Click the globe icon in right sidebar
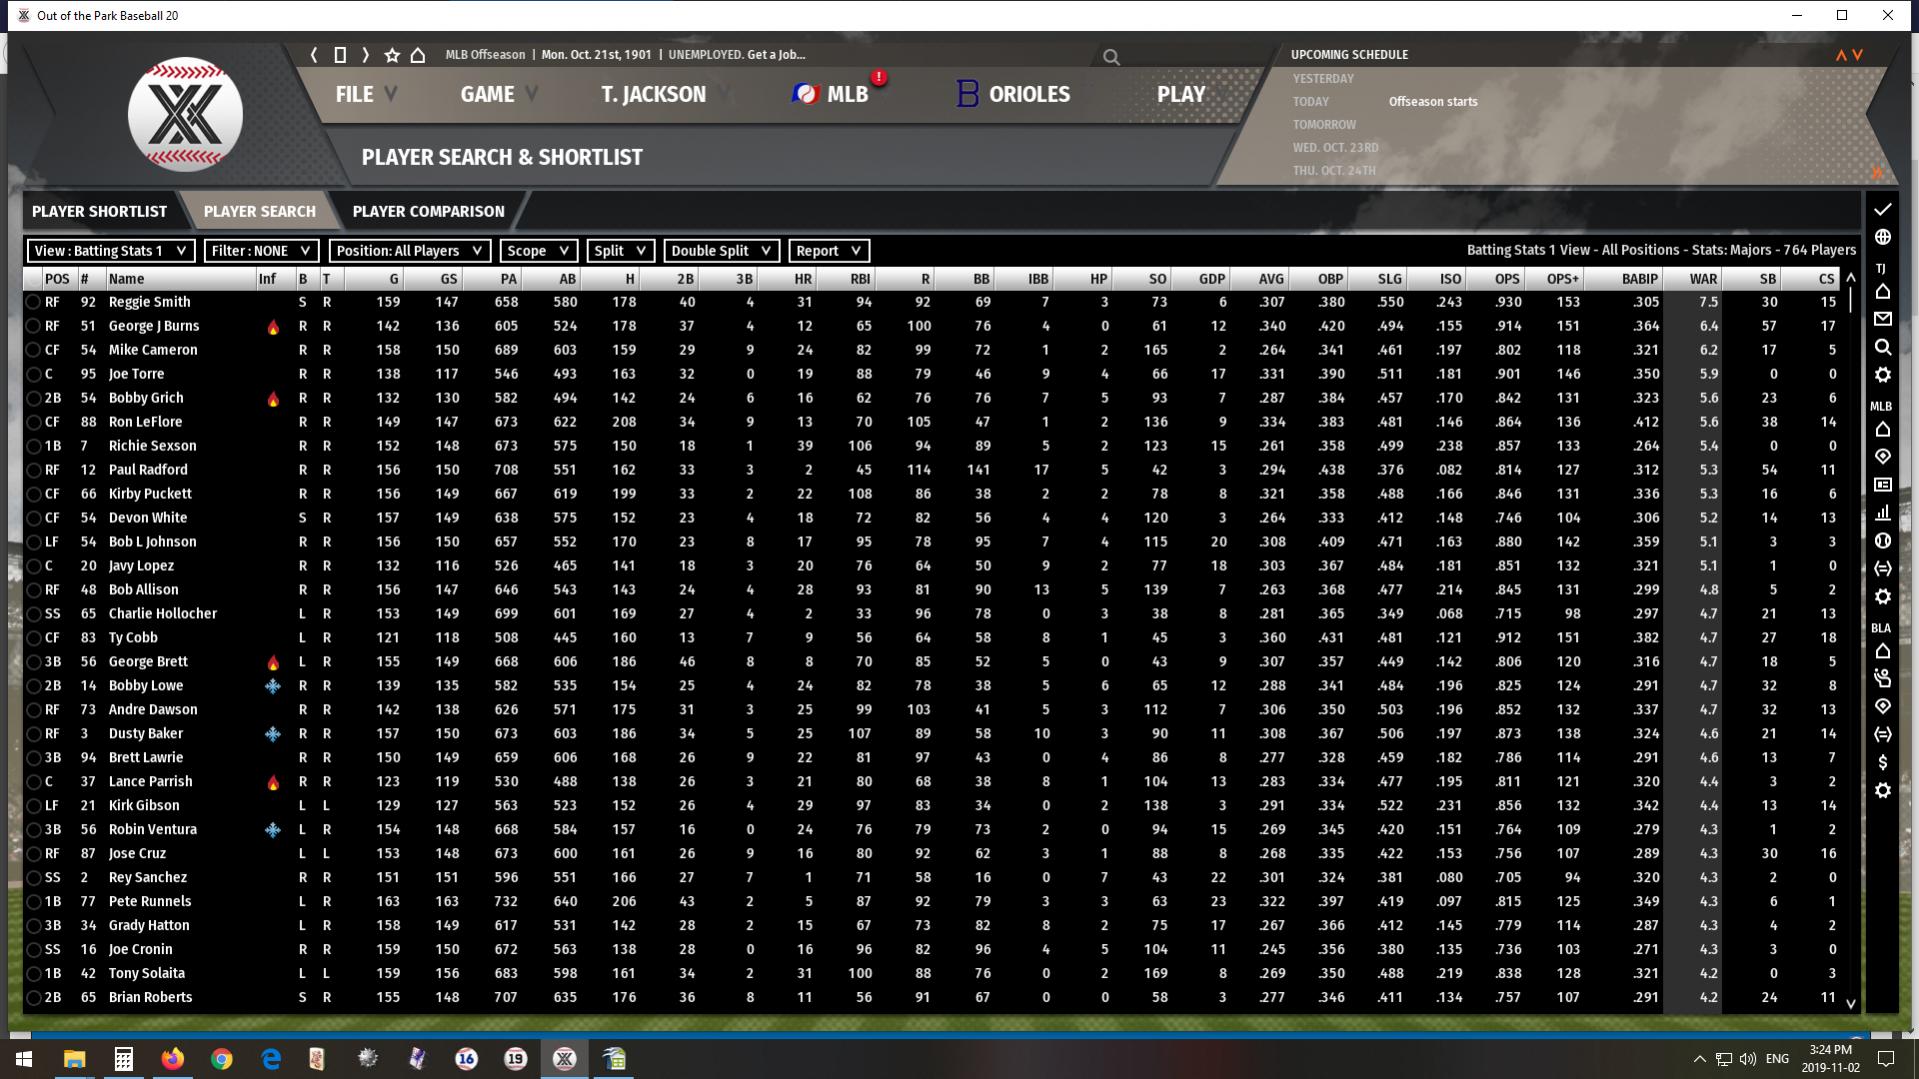This screenshot has width=1919, height=1079. tap(1882, 237)
